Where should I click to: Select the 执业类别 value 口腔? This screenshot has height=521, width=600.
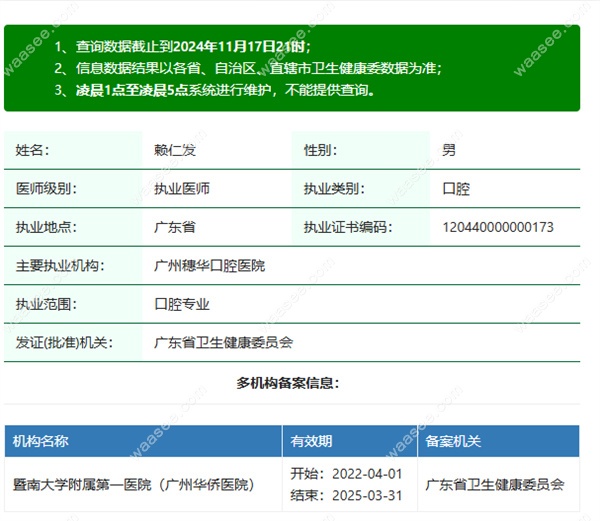point(456,189)
